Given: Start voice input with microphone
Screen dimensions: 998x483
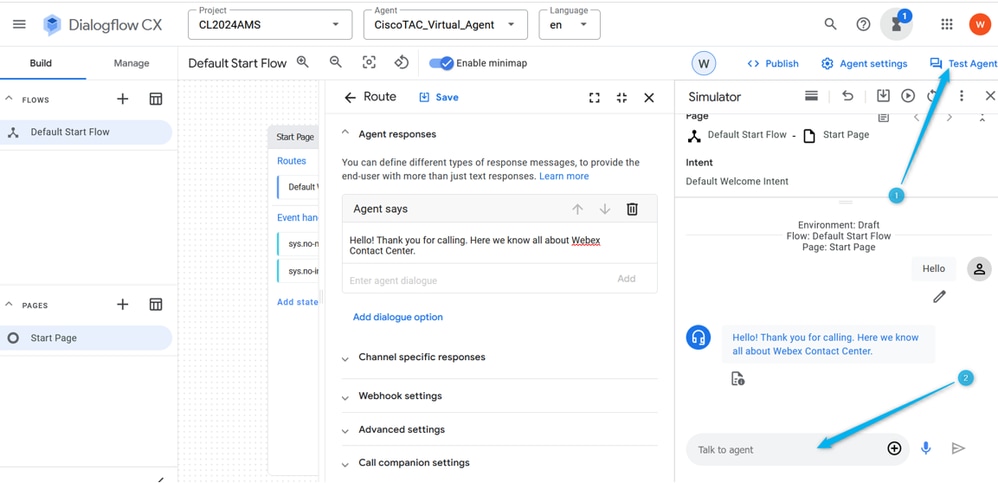Looking at the screenshot, I should point(926,449).
